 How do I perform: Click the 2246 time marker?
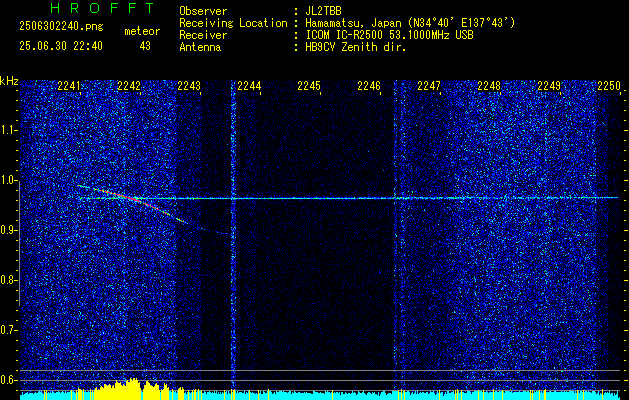[x=369, y=86]
